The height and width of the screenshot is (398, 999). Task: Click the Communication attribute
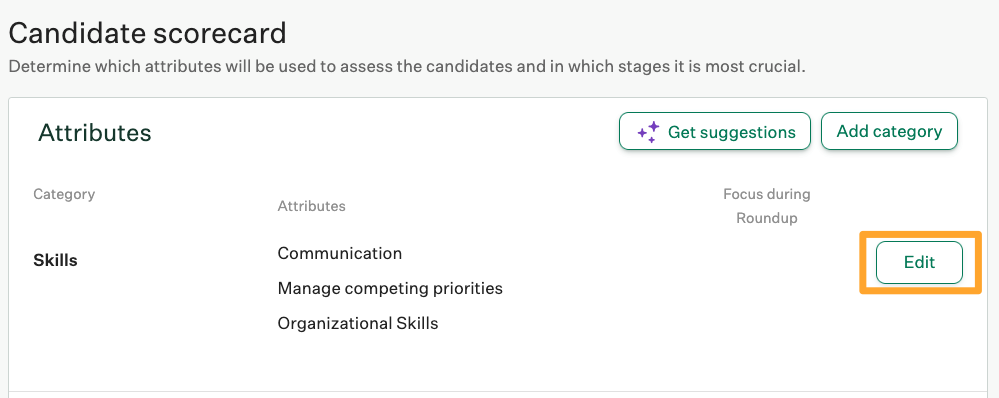coord(340,253)
